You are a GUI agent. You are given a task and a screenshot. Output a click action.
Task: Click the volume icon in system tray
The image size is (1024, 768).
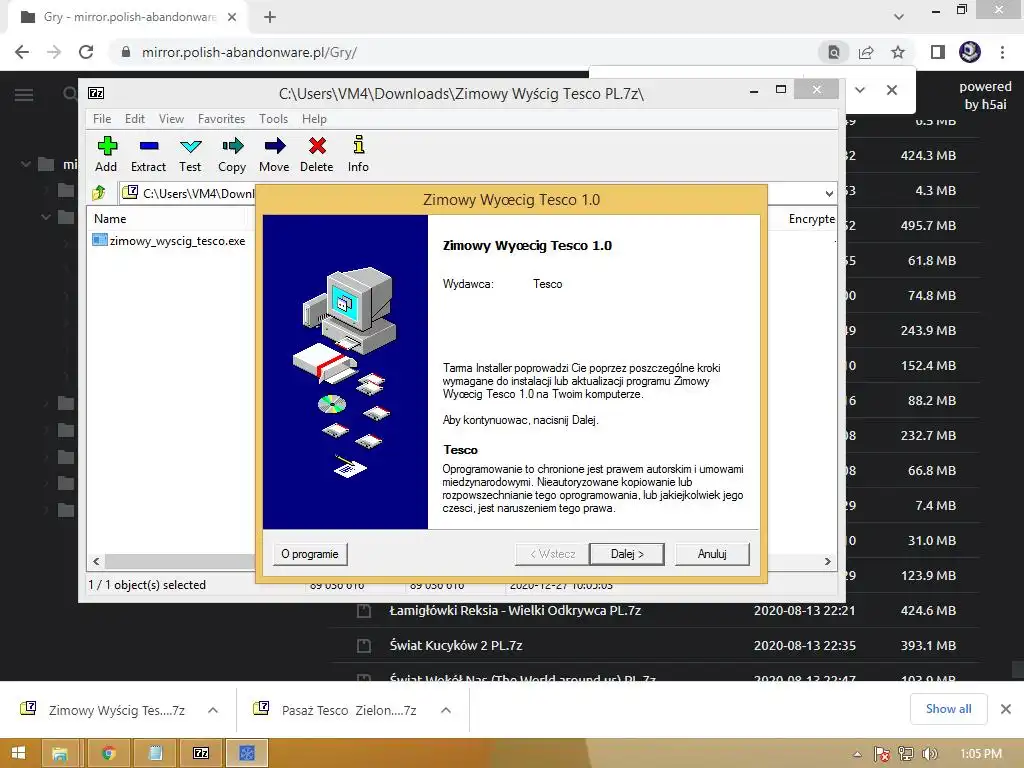[929, 754]
